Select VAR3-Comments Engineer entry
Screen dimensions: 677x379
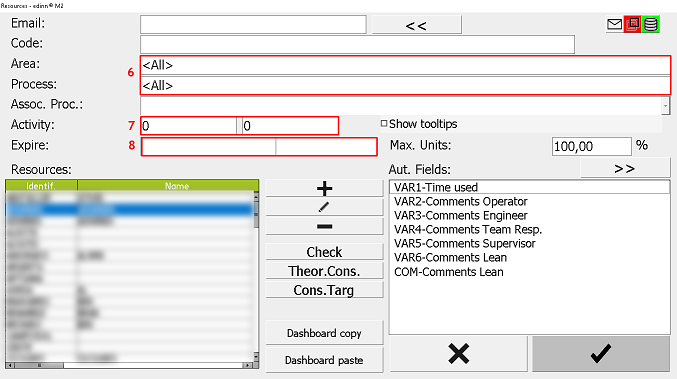tap(529, 215)
